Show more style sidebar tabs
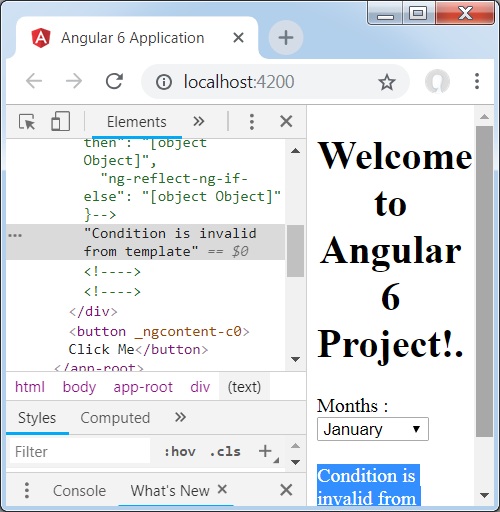 (180, 417)
